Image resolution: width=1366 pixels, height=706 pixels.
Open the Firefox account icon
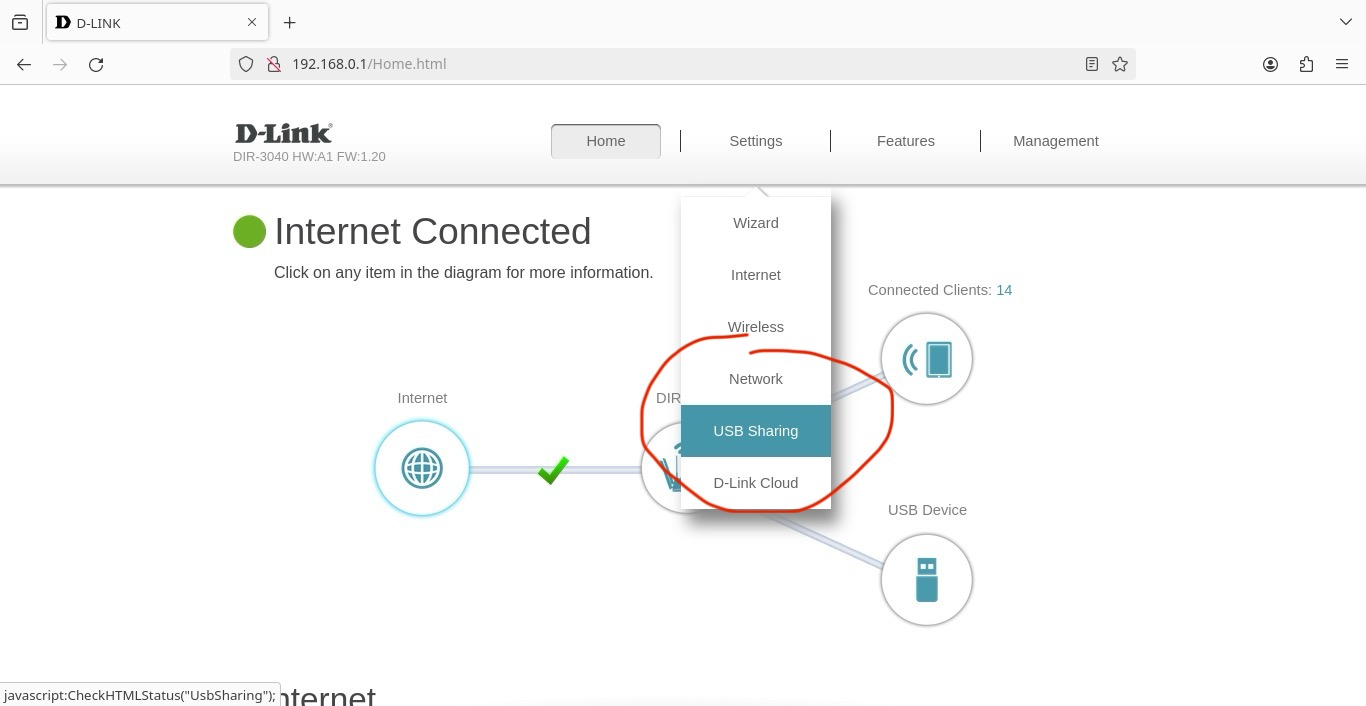click(1270, 64)
